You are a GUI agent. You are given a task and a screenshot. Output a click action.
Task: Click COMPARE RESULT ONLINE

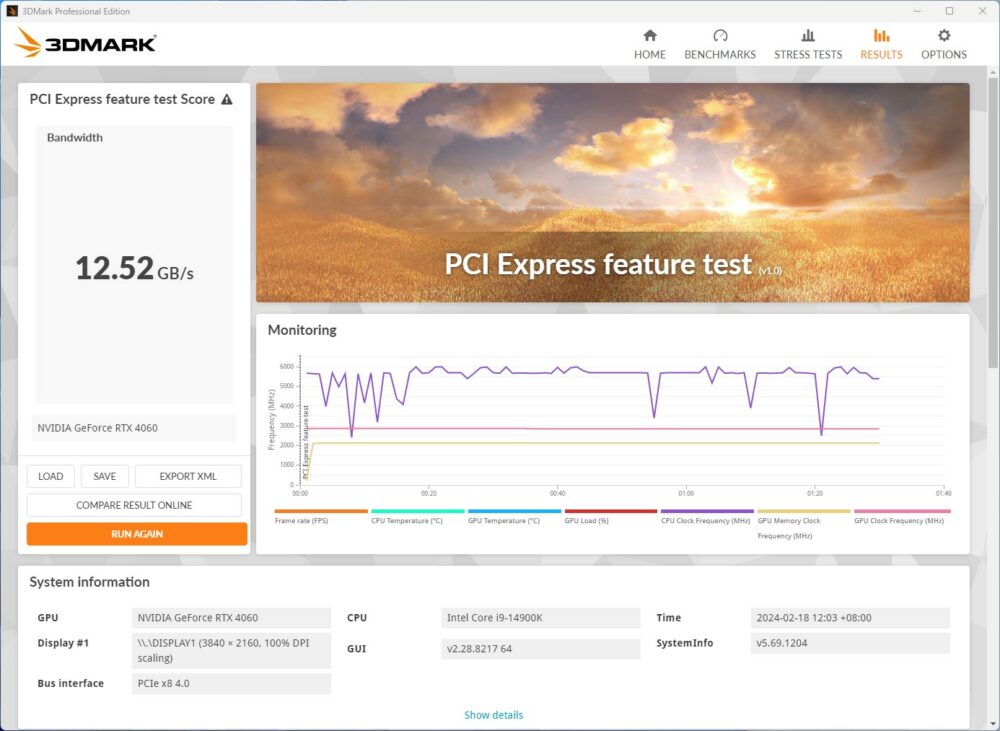[133, 505]
